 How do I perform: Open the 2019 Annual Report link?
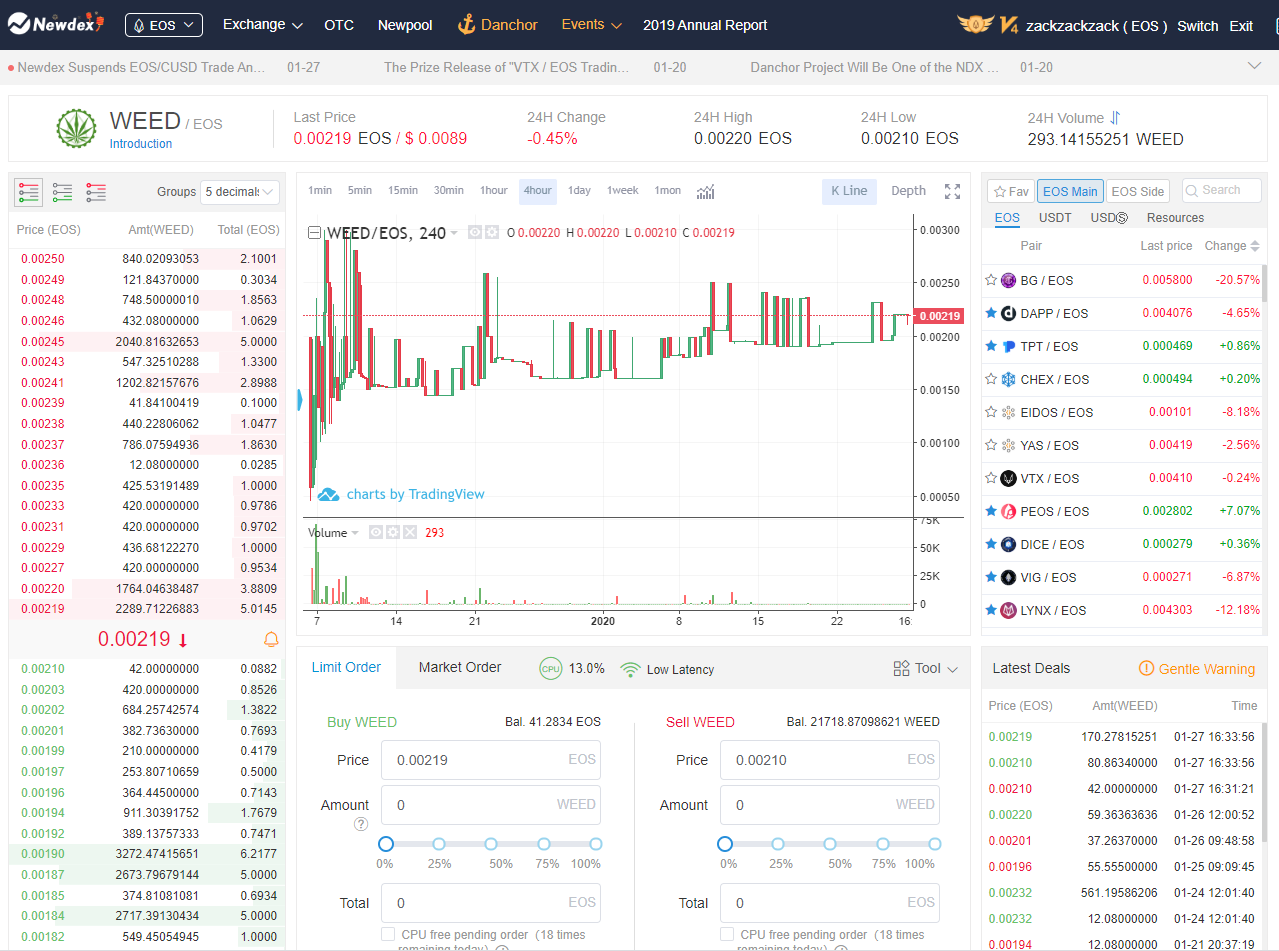click(705, 25)
